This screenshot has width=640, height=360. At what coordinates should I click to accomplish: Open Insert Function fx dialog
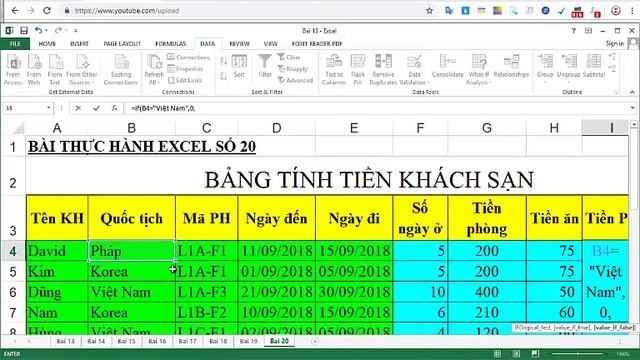pyautogui.click(x=114, y=108)
